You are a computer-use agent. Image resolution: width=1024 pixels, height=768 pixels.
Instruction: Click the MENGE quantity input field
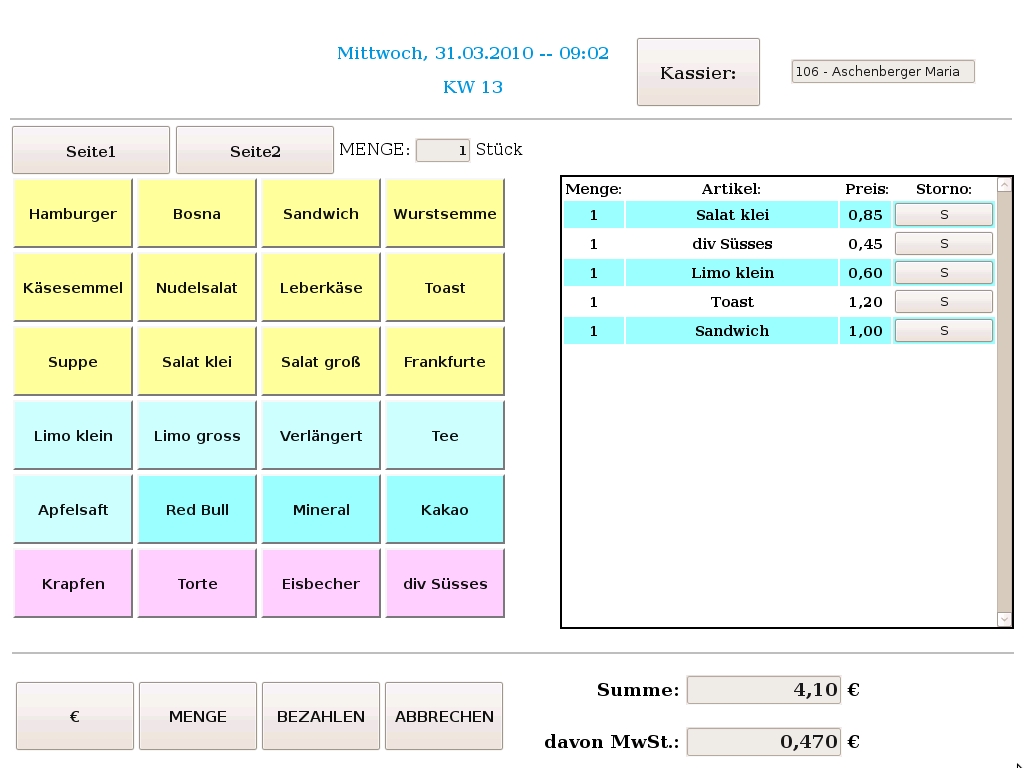coord(442,150)
